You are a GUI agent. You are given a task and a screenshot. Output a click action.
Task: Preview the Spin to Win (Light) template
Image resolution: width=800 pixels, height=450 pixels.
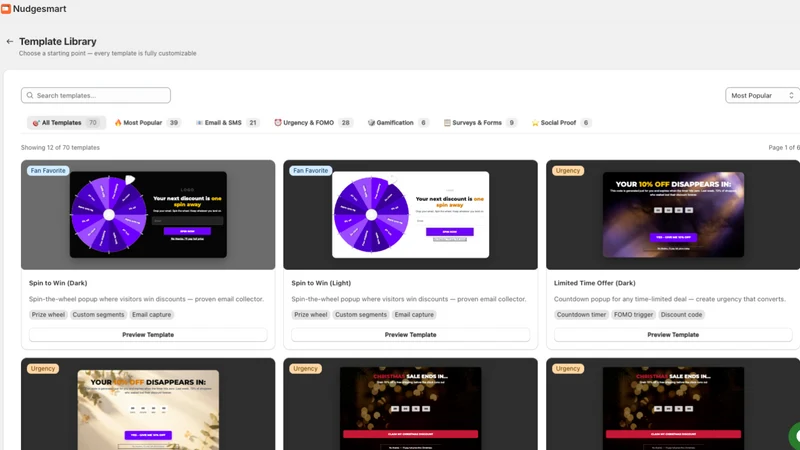tap(410, 335)
